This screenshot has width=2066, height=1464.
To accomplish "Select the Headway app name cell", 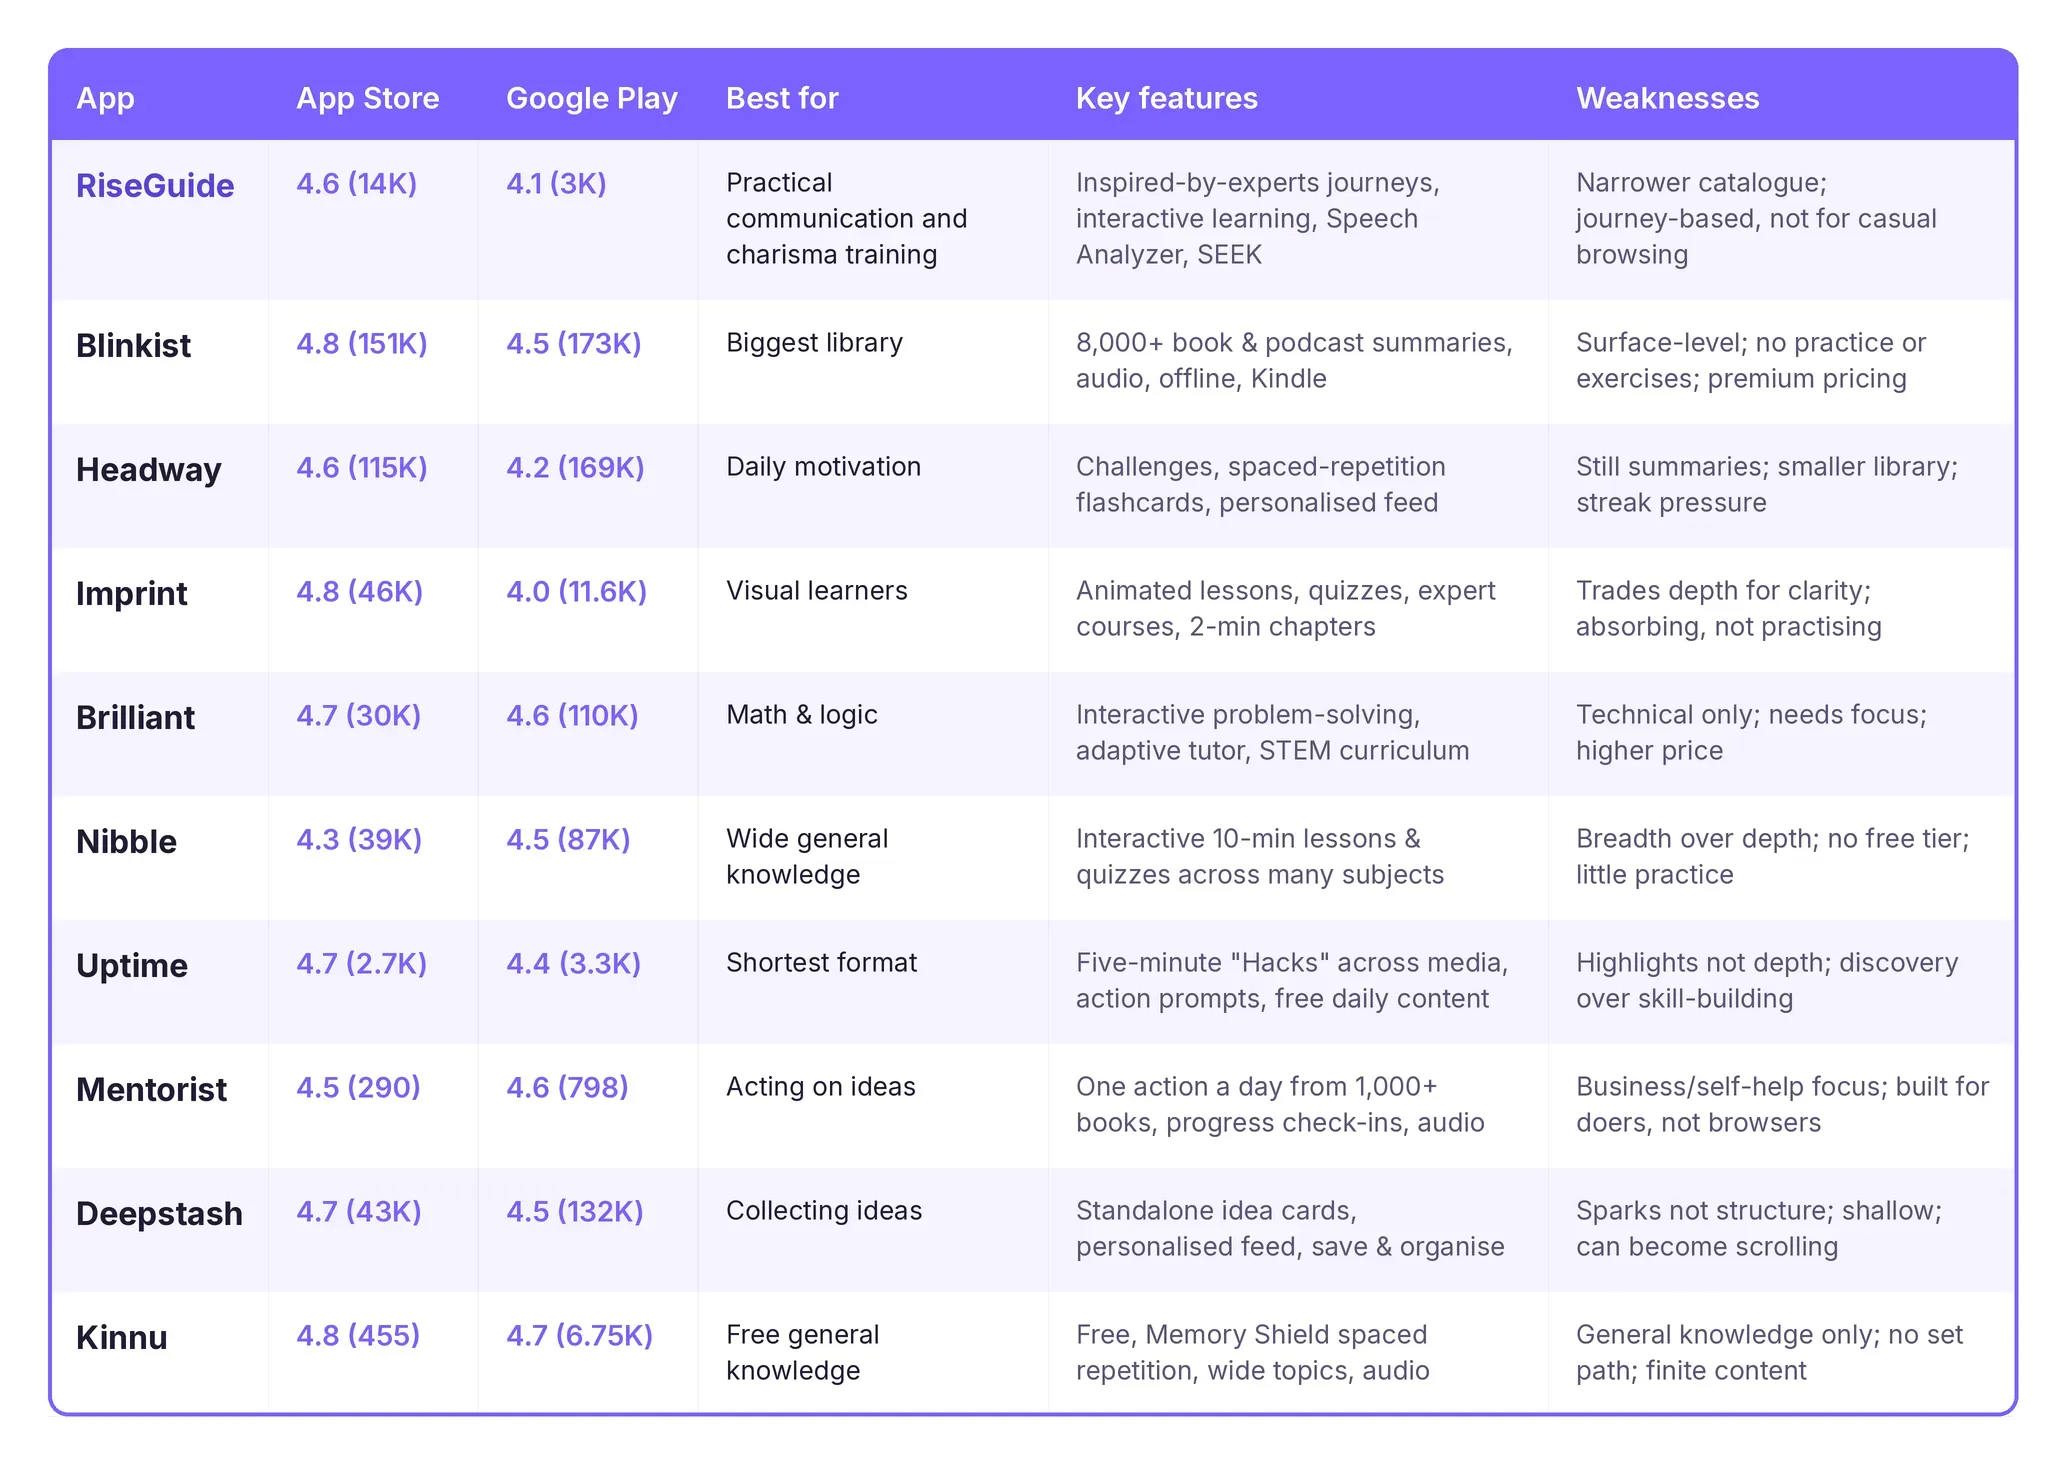I will pos(148,469).
